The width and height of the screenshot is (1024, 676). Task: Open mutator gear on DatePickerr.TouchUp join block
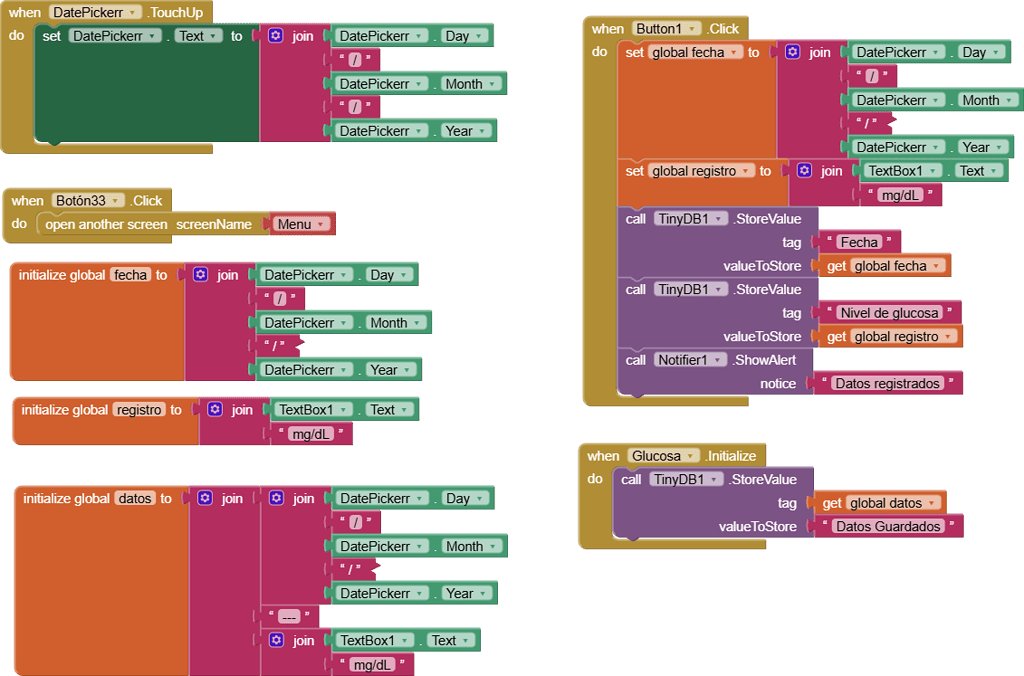click(x=274, y=35)
